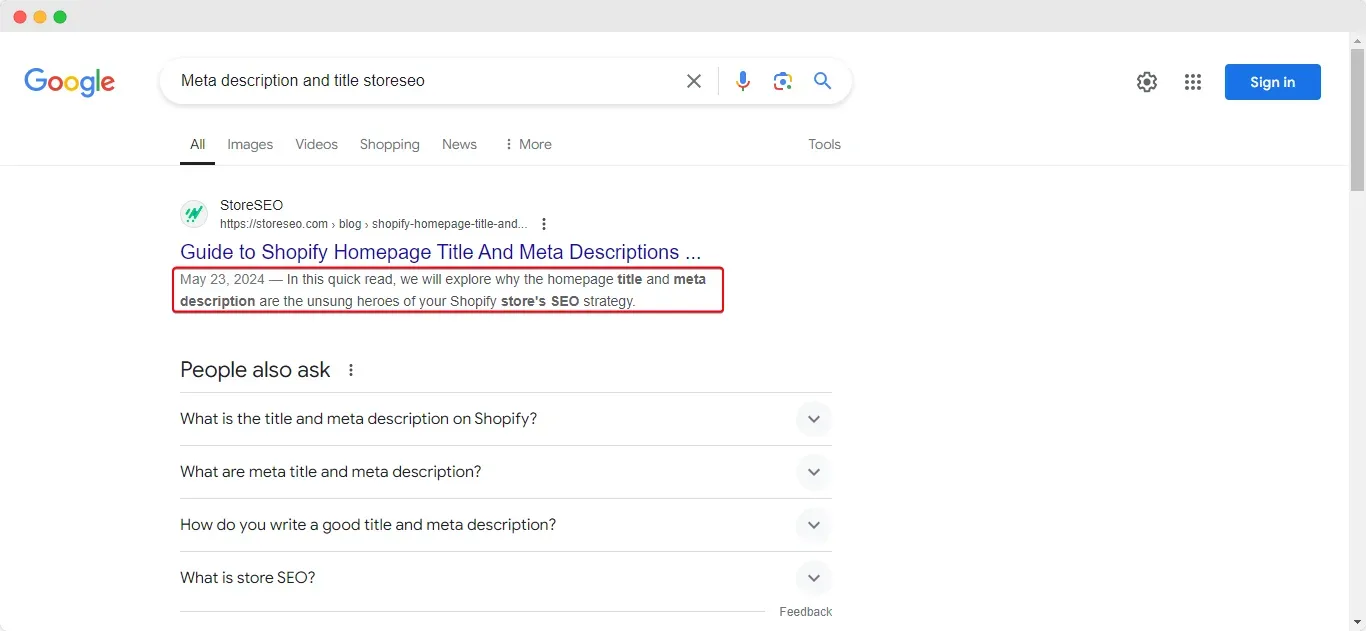
Task: Click the Sign in button
Action: 1272,82
